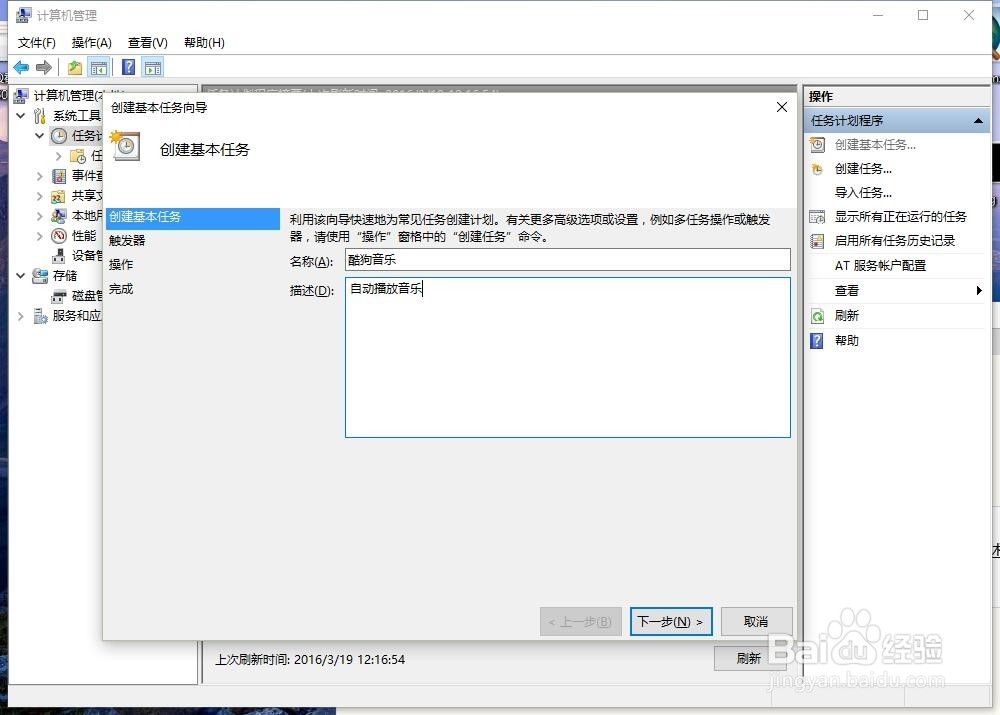Open the 文件(F) menu

click(36, 43)
